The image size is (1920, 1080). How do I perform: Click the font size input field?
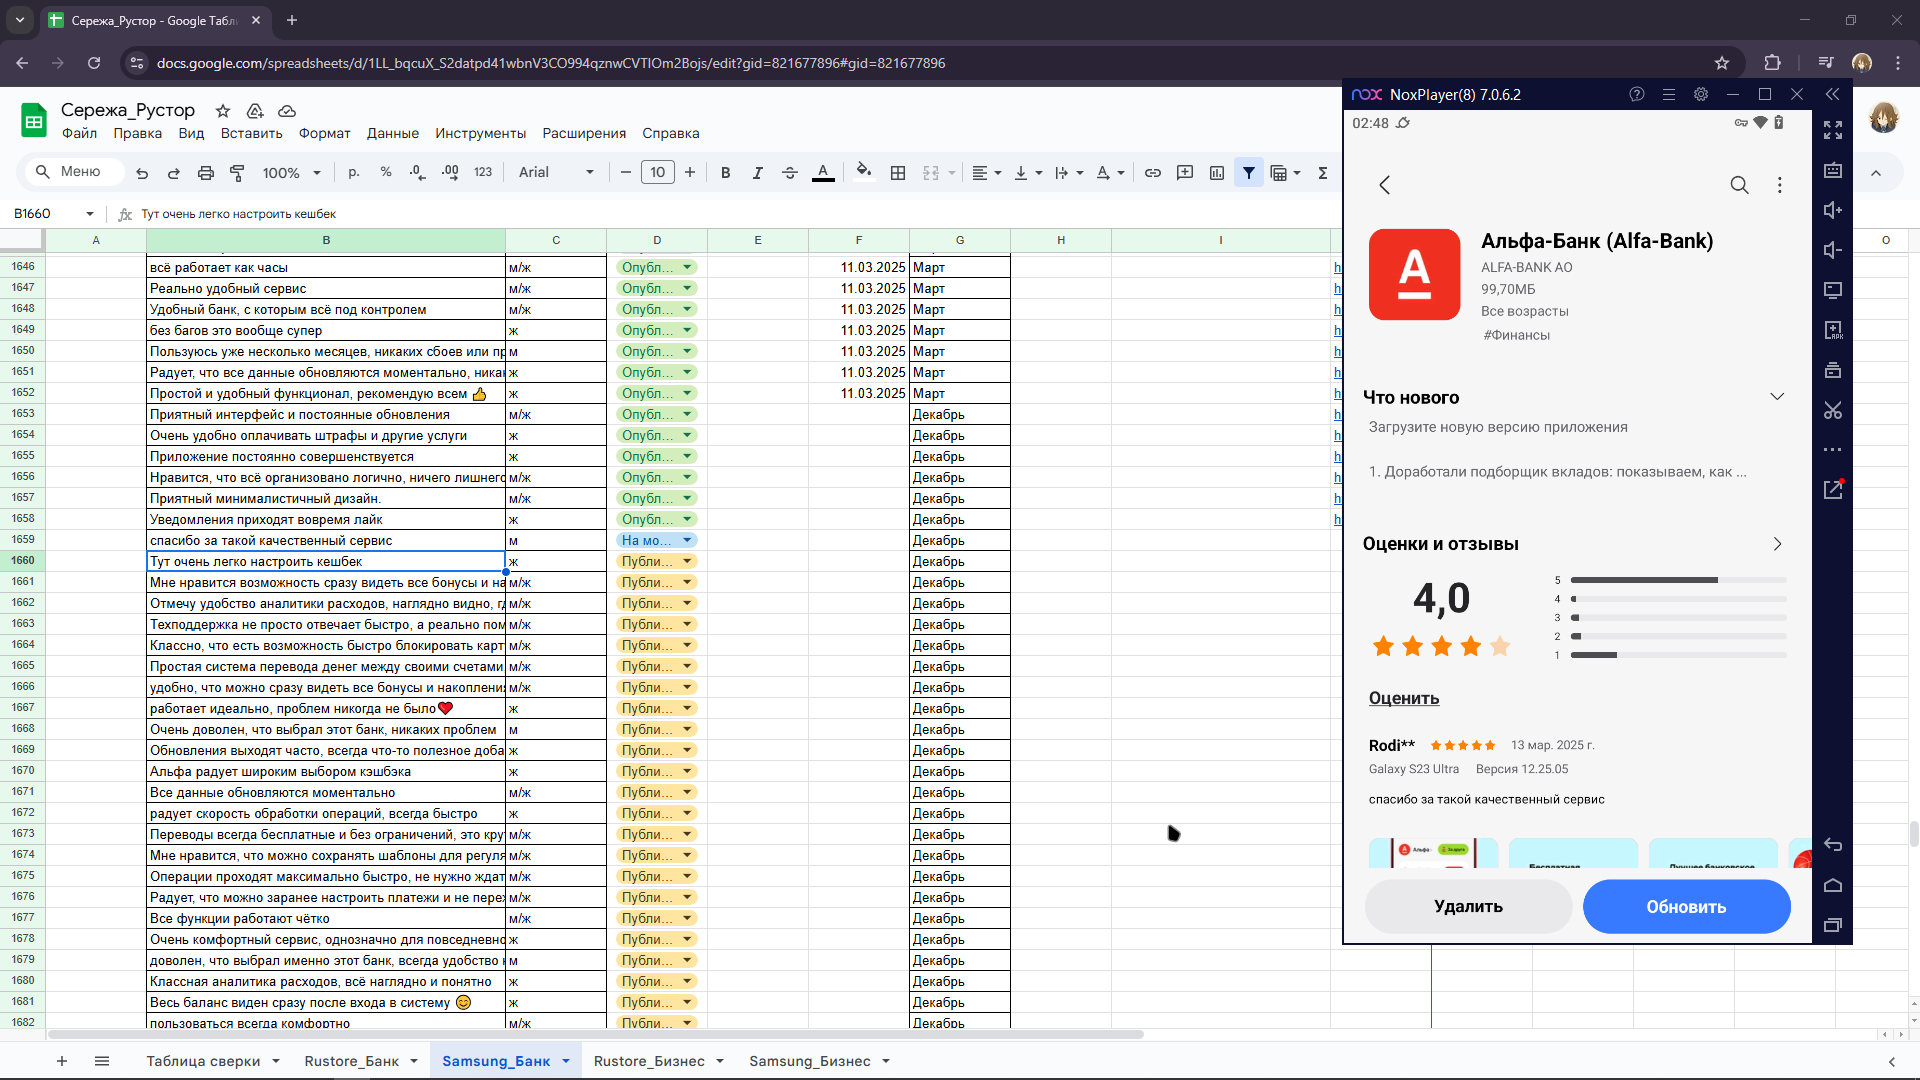[657, 173]
